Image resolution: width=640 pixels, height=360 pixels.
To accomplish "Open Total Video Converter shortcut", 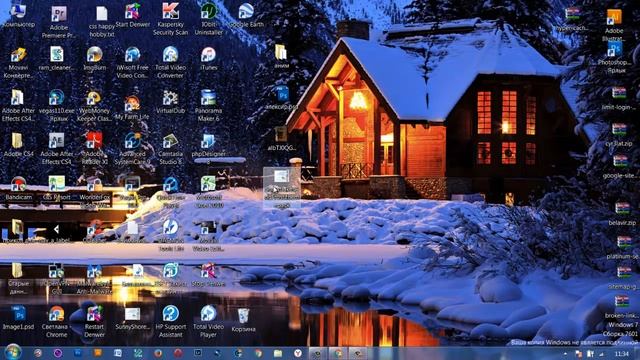I will 170,62.
